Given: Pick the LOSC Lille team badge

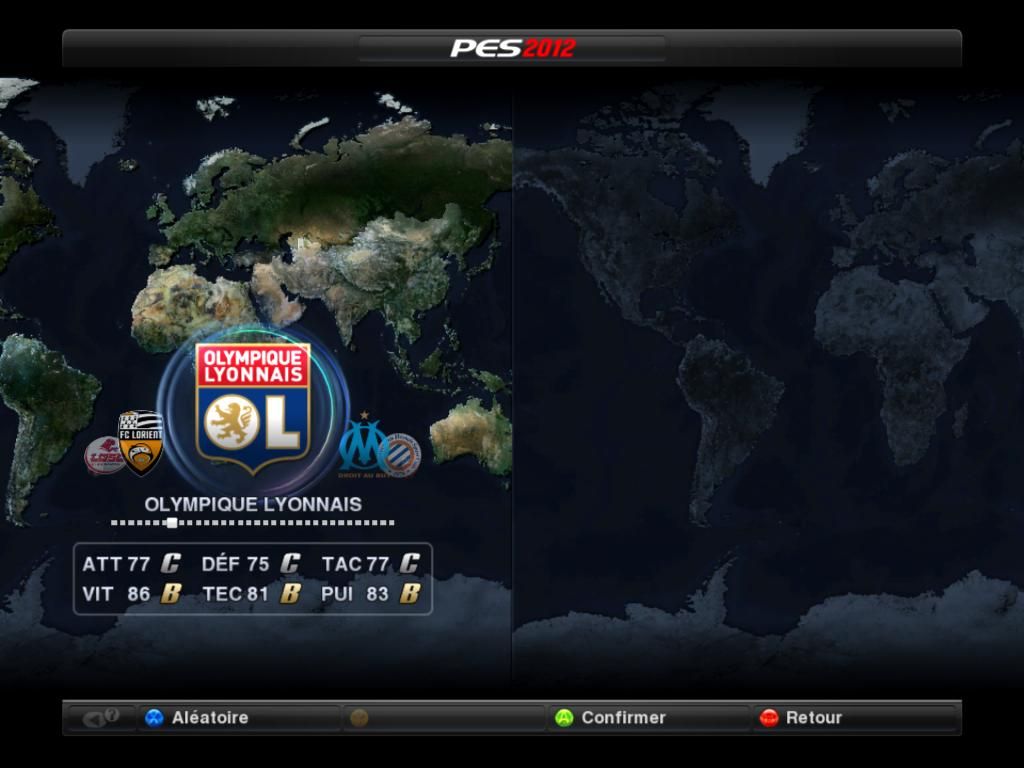Looking at the screenshot, I should [x=103, y=455].
